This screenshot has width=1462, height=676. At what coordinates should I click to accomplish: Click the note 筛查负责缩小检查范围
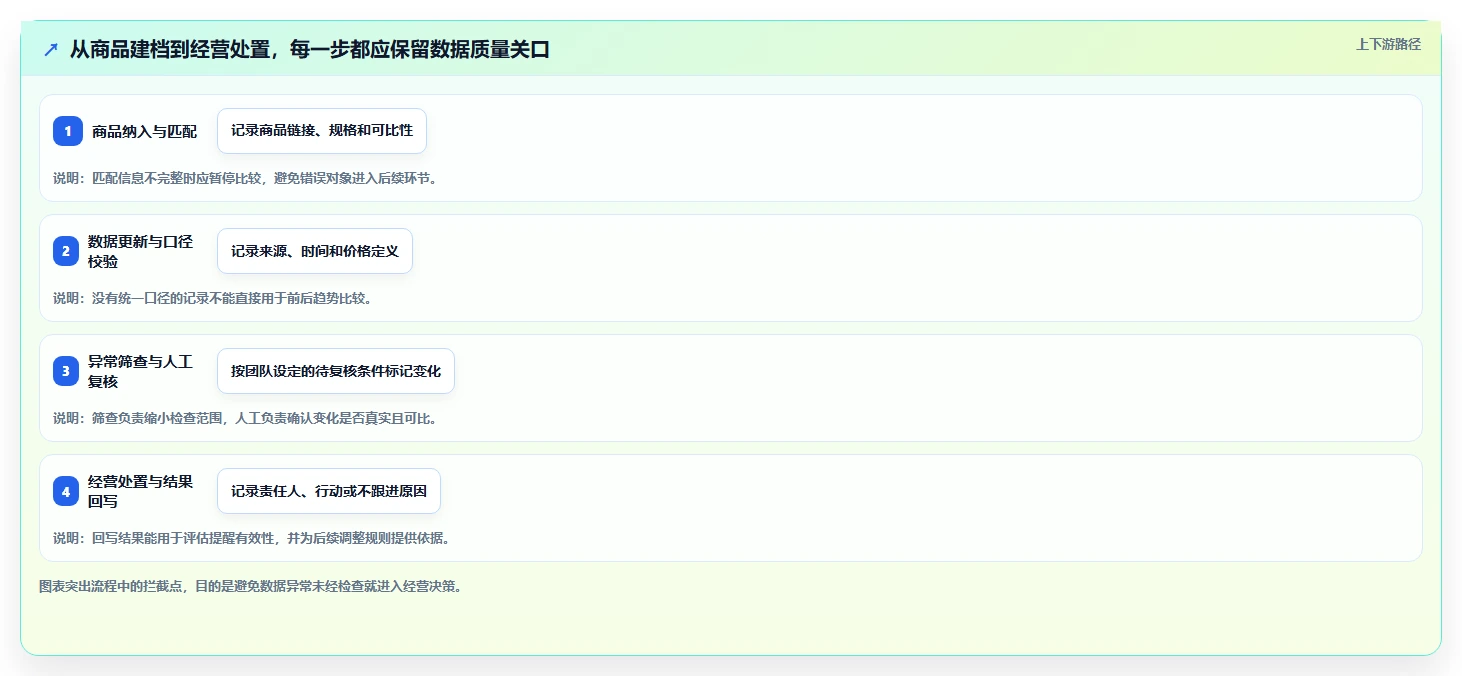245,418
